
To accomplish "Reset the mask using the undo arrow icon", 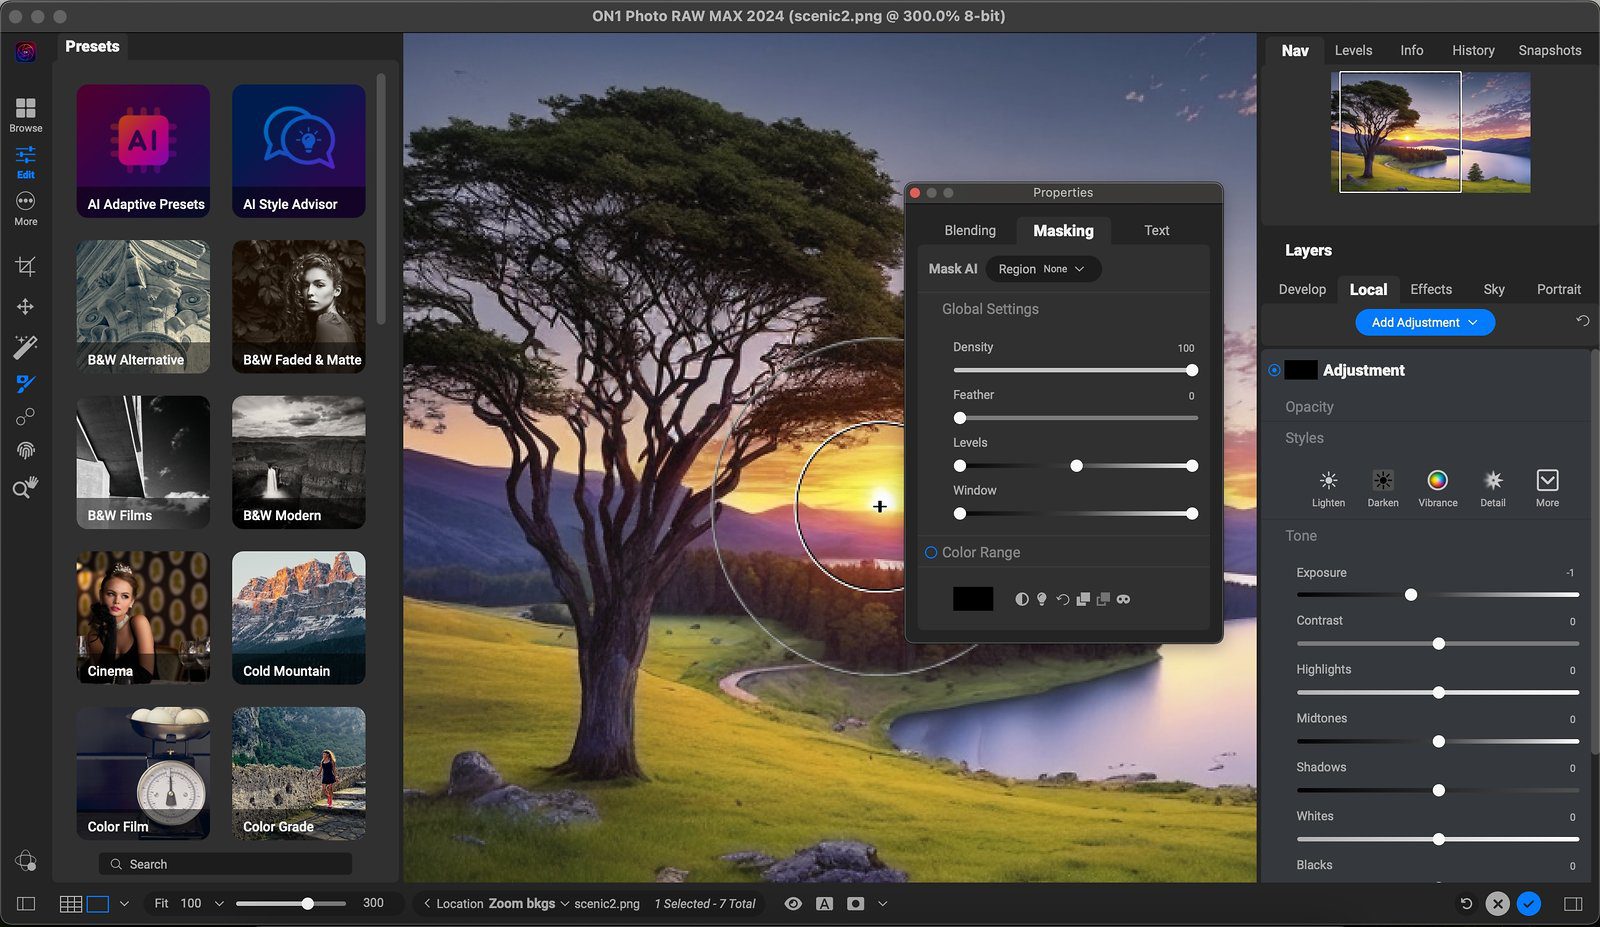I will click(1062, 601).
